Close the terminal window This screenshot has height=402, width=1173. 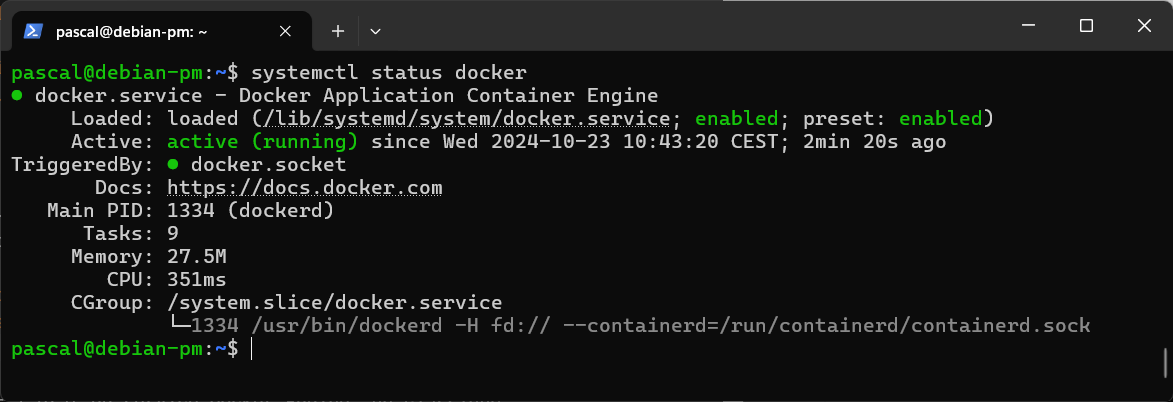pyautogui.click(x=1143, y=25)
